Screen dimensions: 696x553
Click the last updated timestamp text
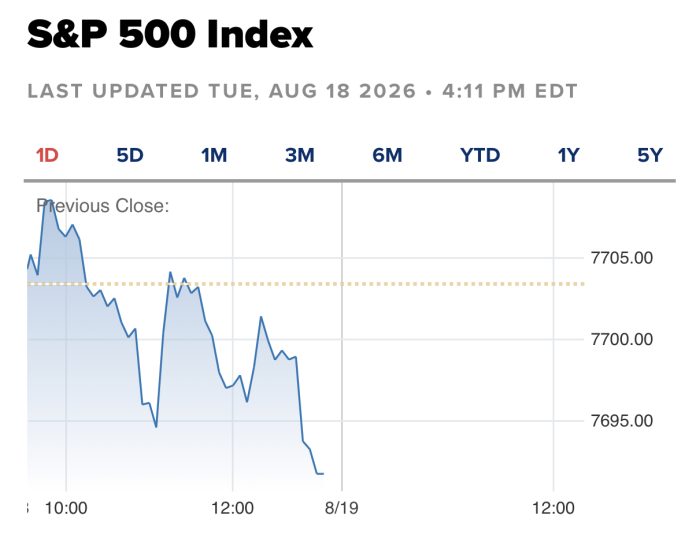coord(302,91)
